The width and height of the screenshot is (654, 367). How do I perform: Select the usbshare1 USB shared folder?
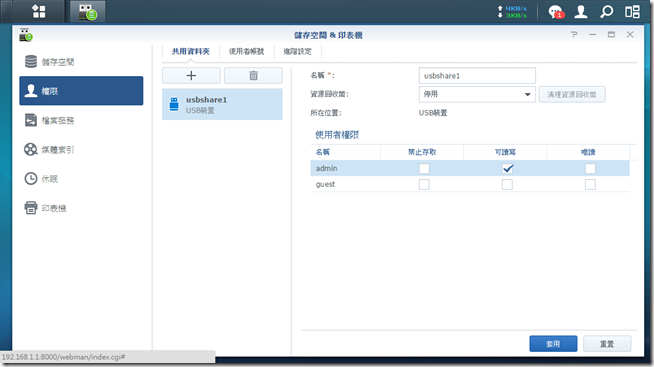(x=222, y=104)
